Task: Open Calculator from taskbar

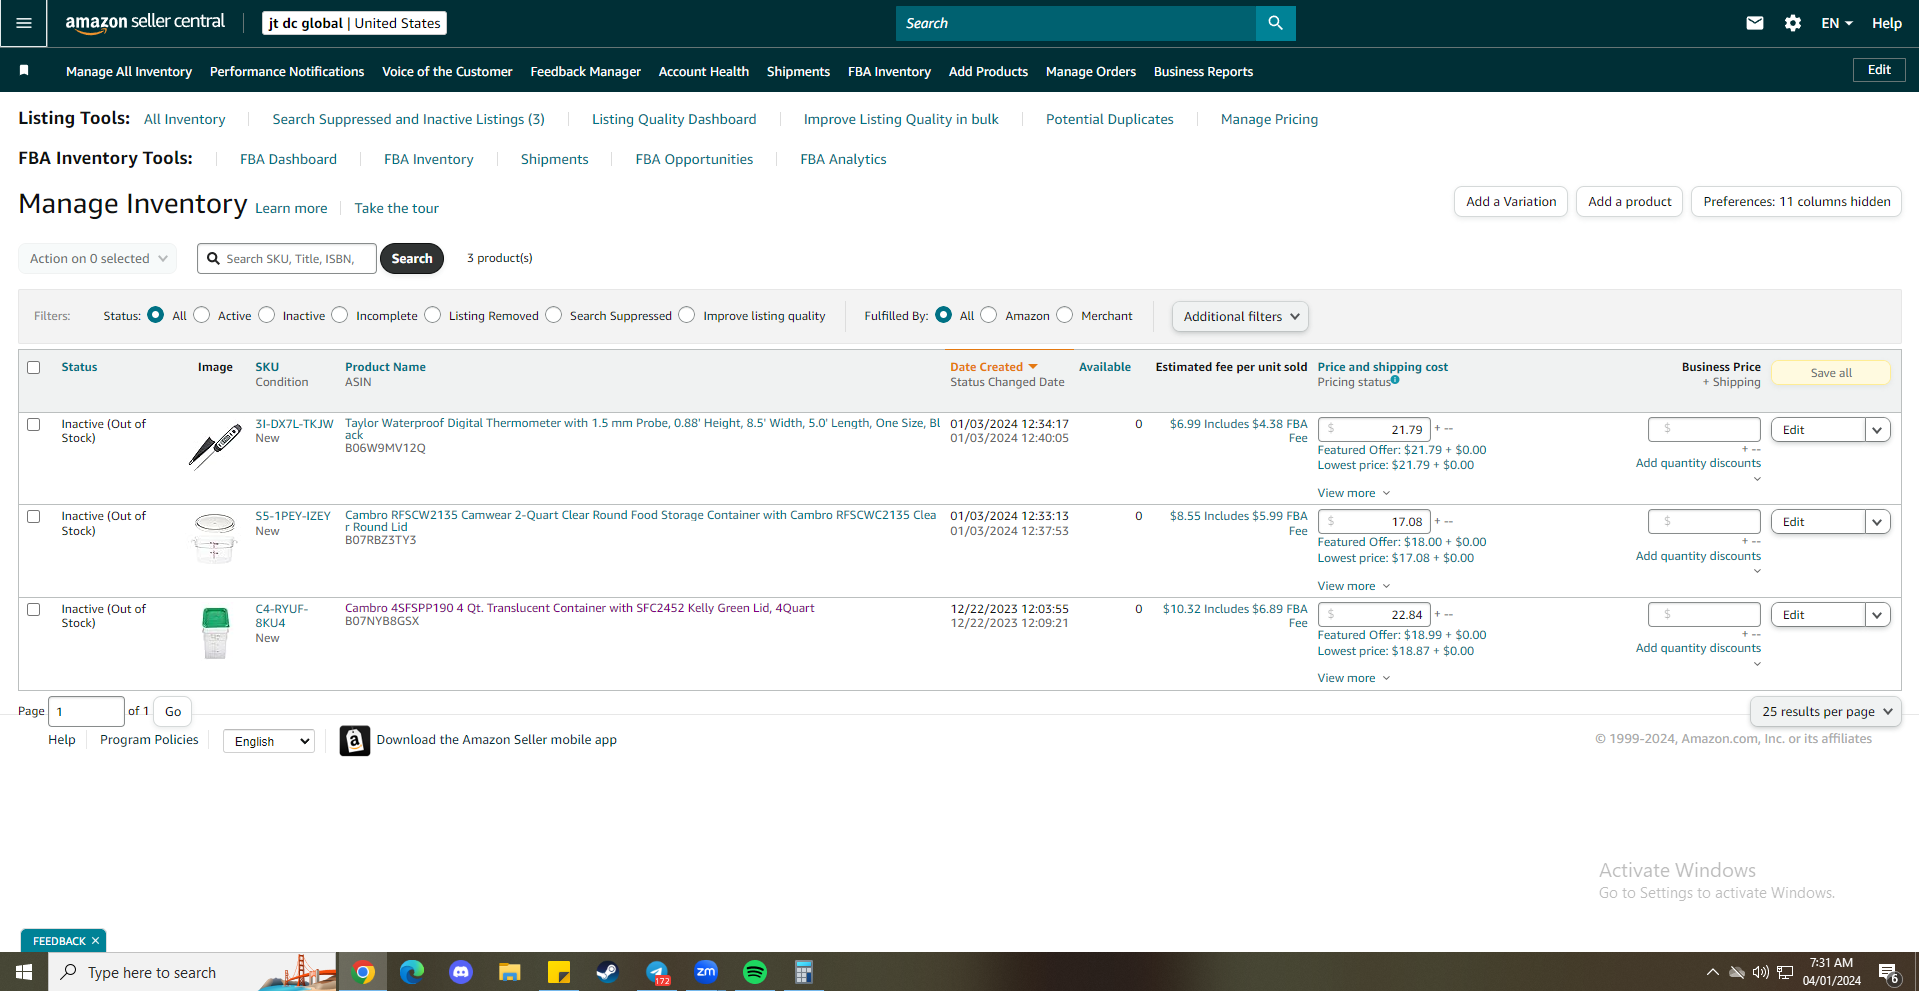Action: [x=804, y=972]
